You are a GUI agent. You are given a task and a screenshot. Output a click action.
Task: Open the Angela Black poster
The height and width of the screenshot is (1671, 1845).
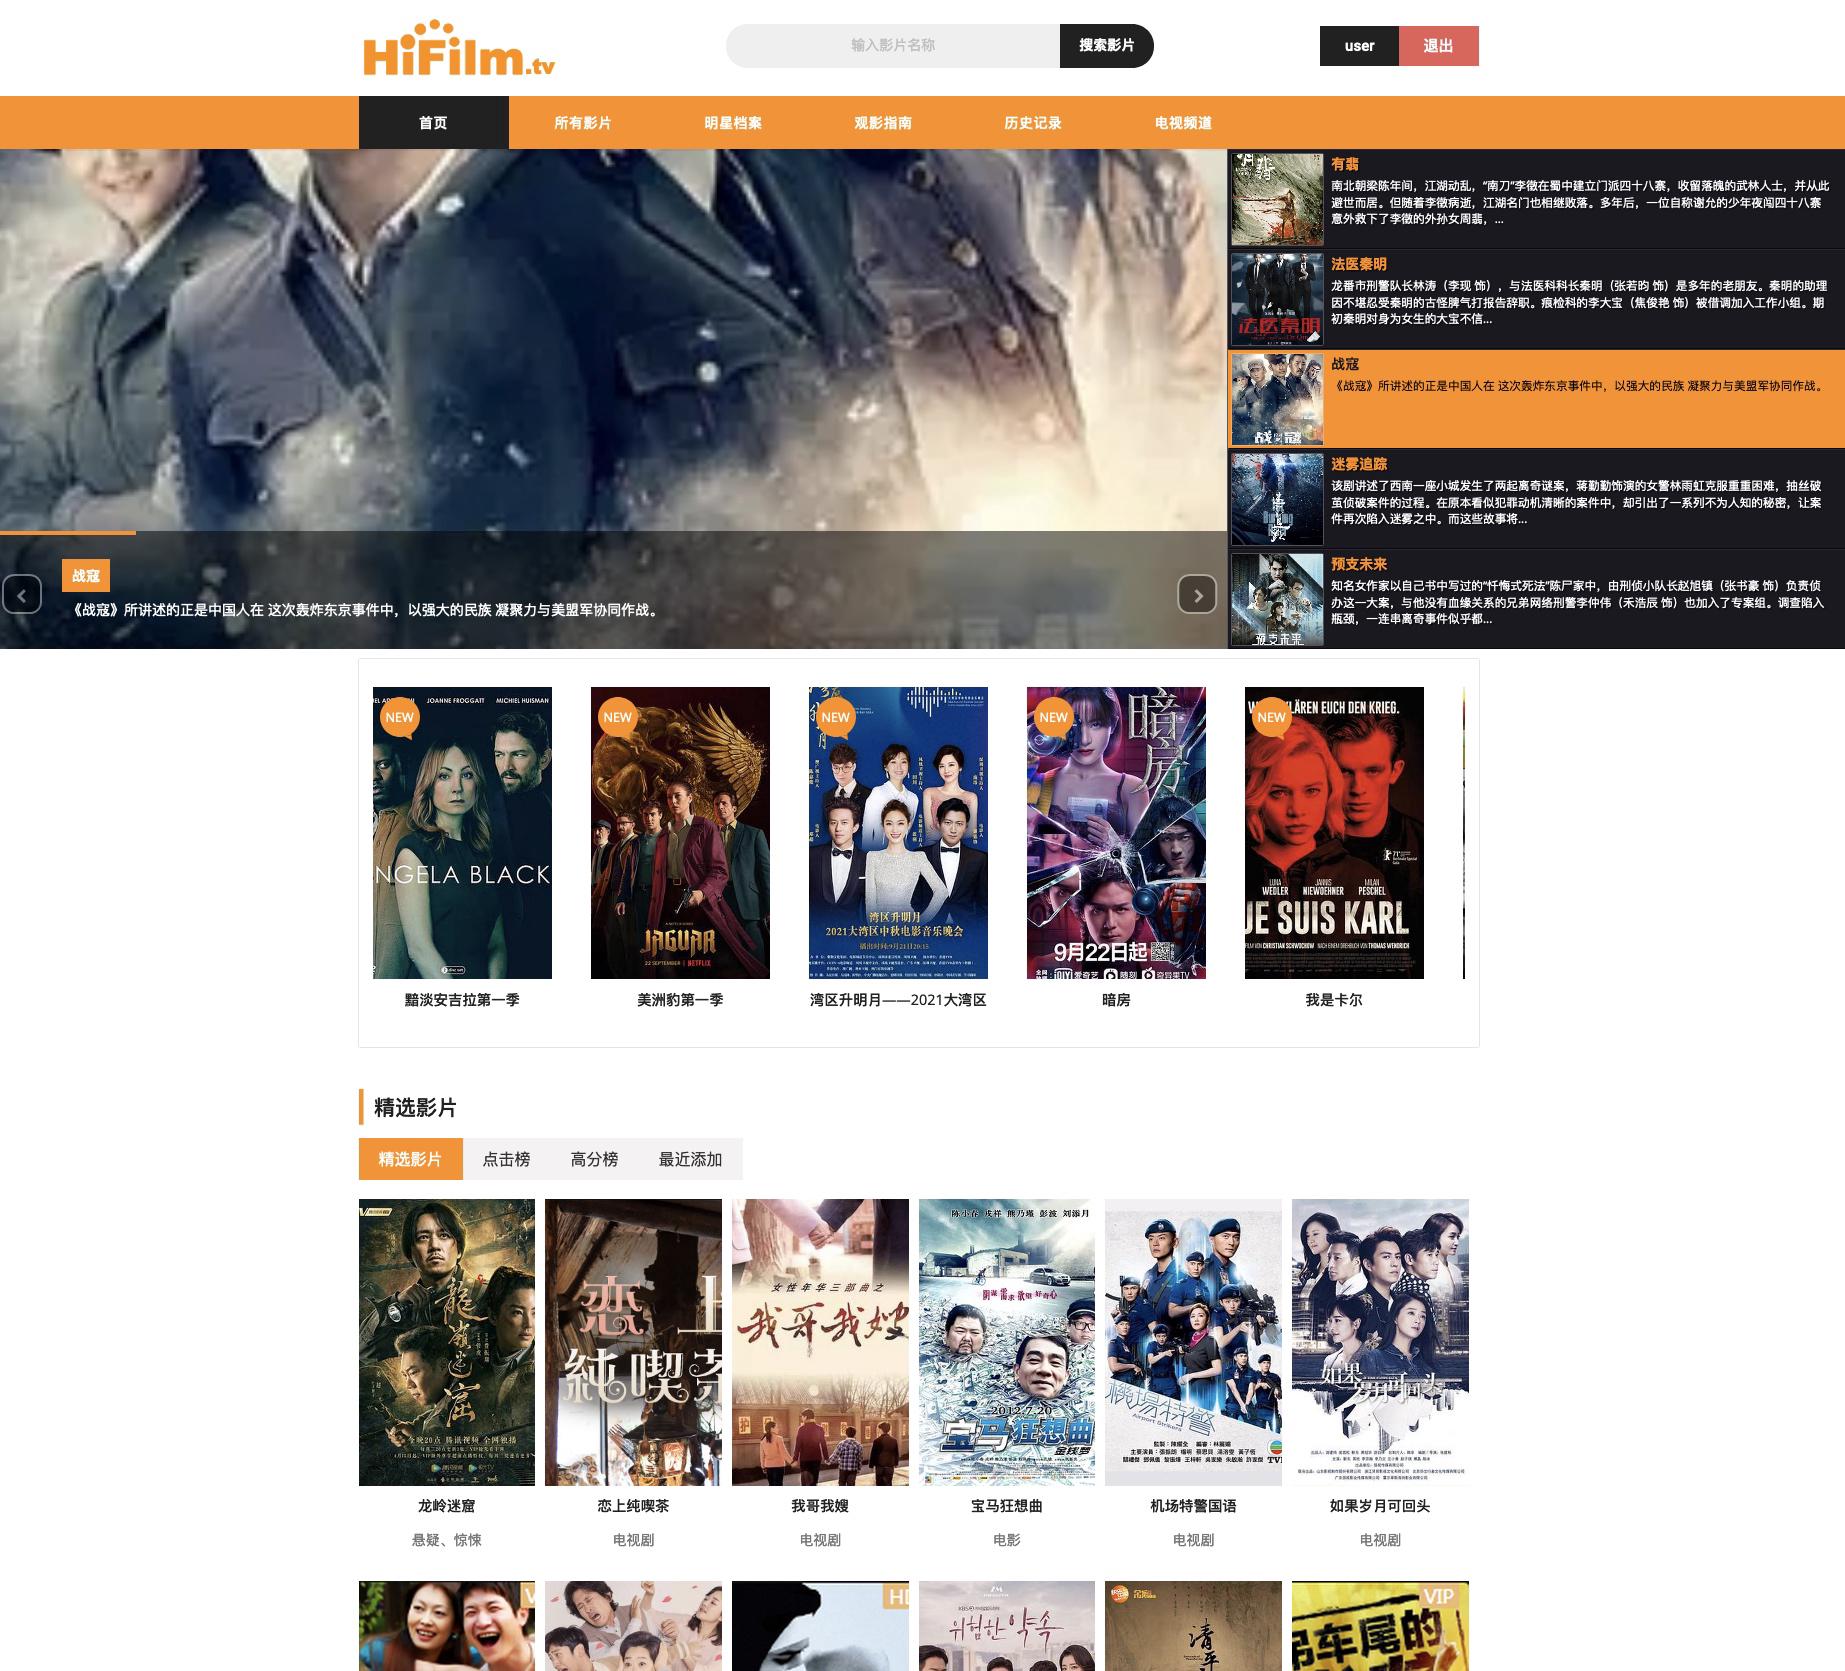click(x=462, y=833)
